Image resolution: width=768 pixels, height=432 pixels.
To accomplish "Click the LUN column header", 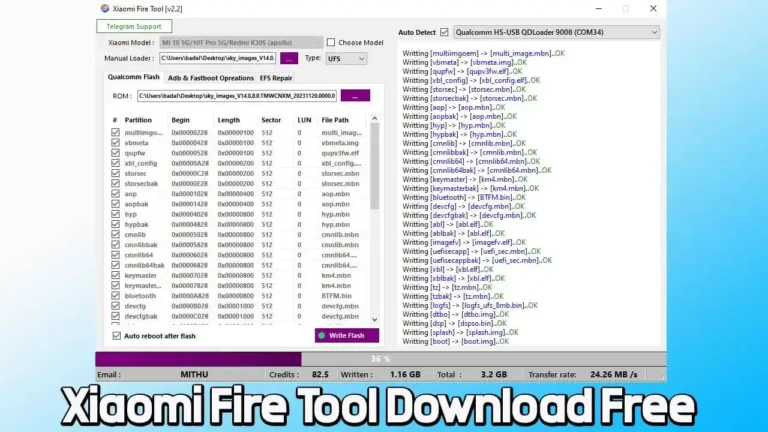I will [x=304, y=120].
